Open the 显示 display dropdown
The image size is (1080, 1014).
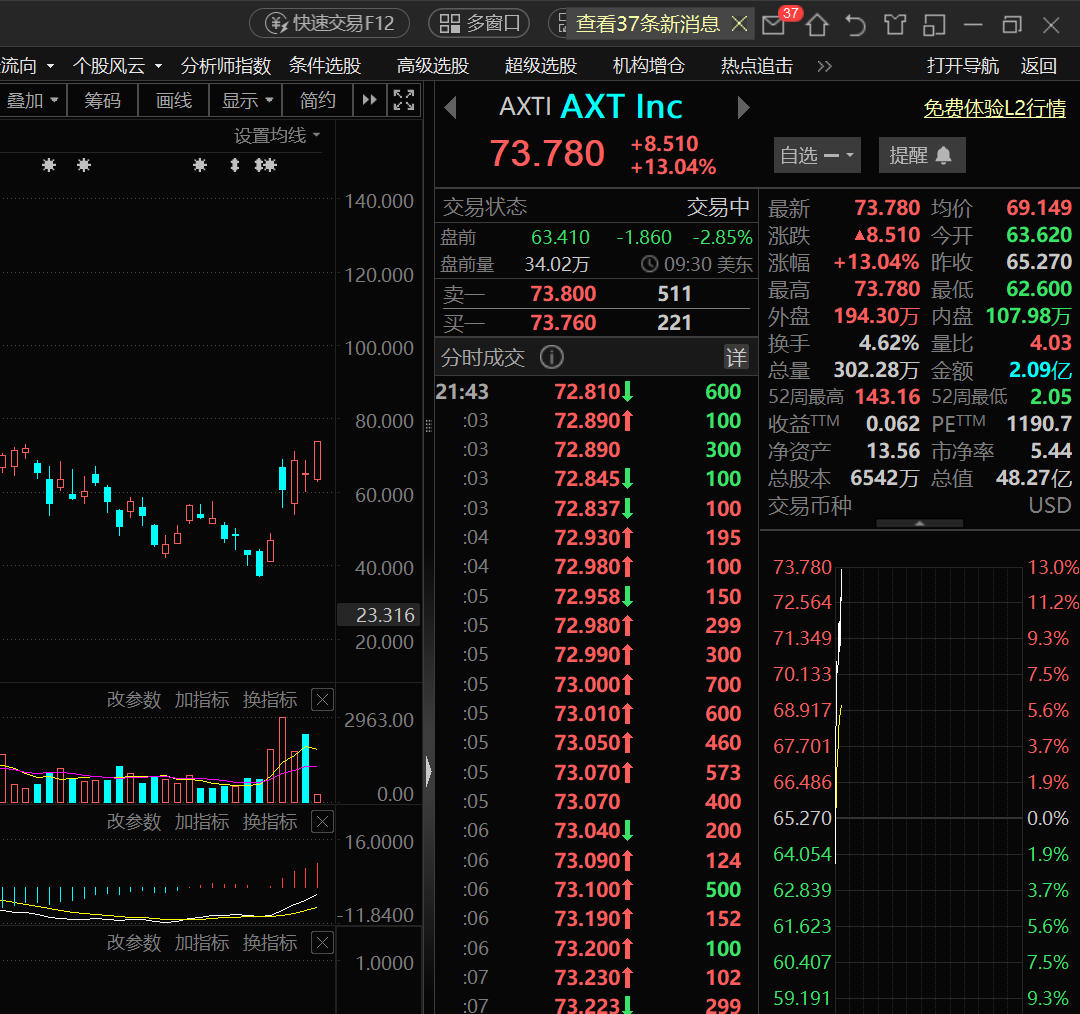click(x=247, y=101)
